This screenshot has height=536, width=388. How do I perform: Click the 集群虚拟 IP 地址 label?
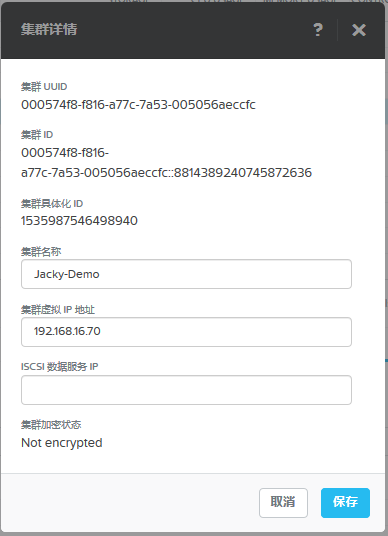click(58, 310)
